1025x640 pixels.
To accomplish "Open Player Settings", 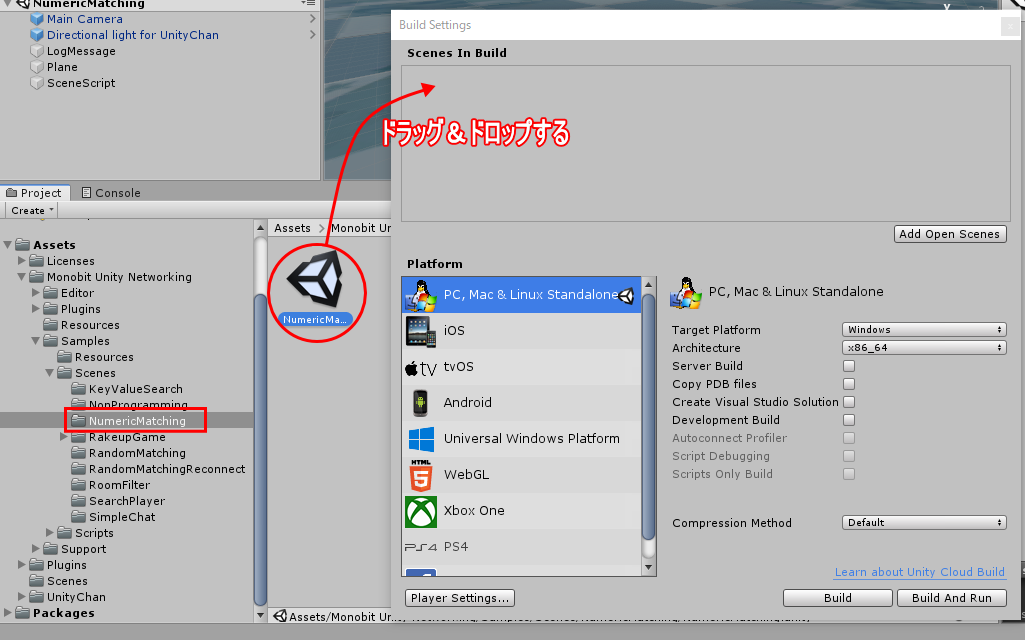I will (x=460, y=598).
